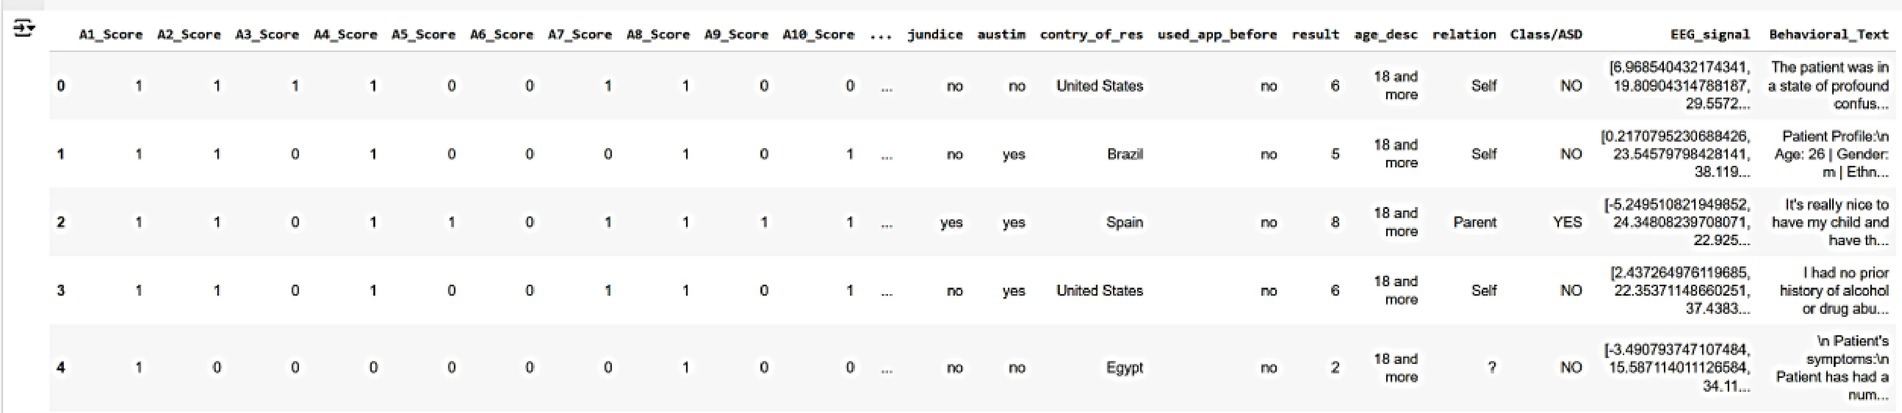Select the EEG_signal column header
This screenshot has height=413, width=1902.
click(1710, 34)
